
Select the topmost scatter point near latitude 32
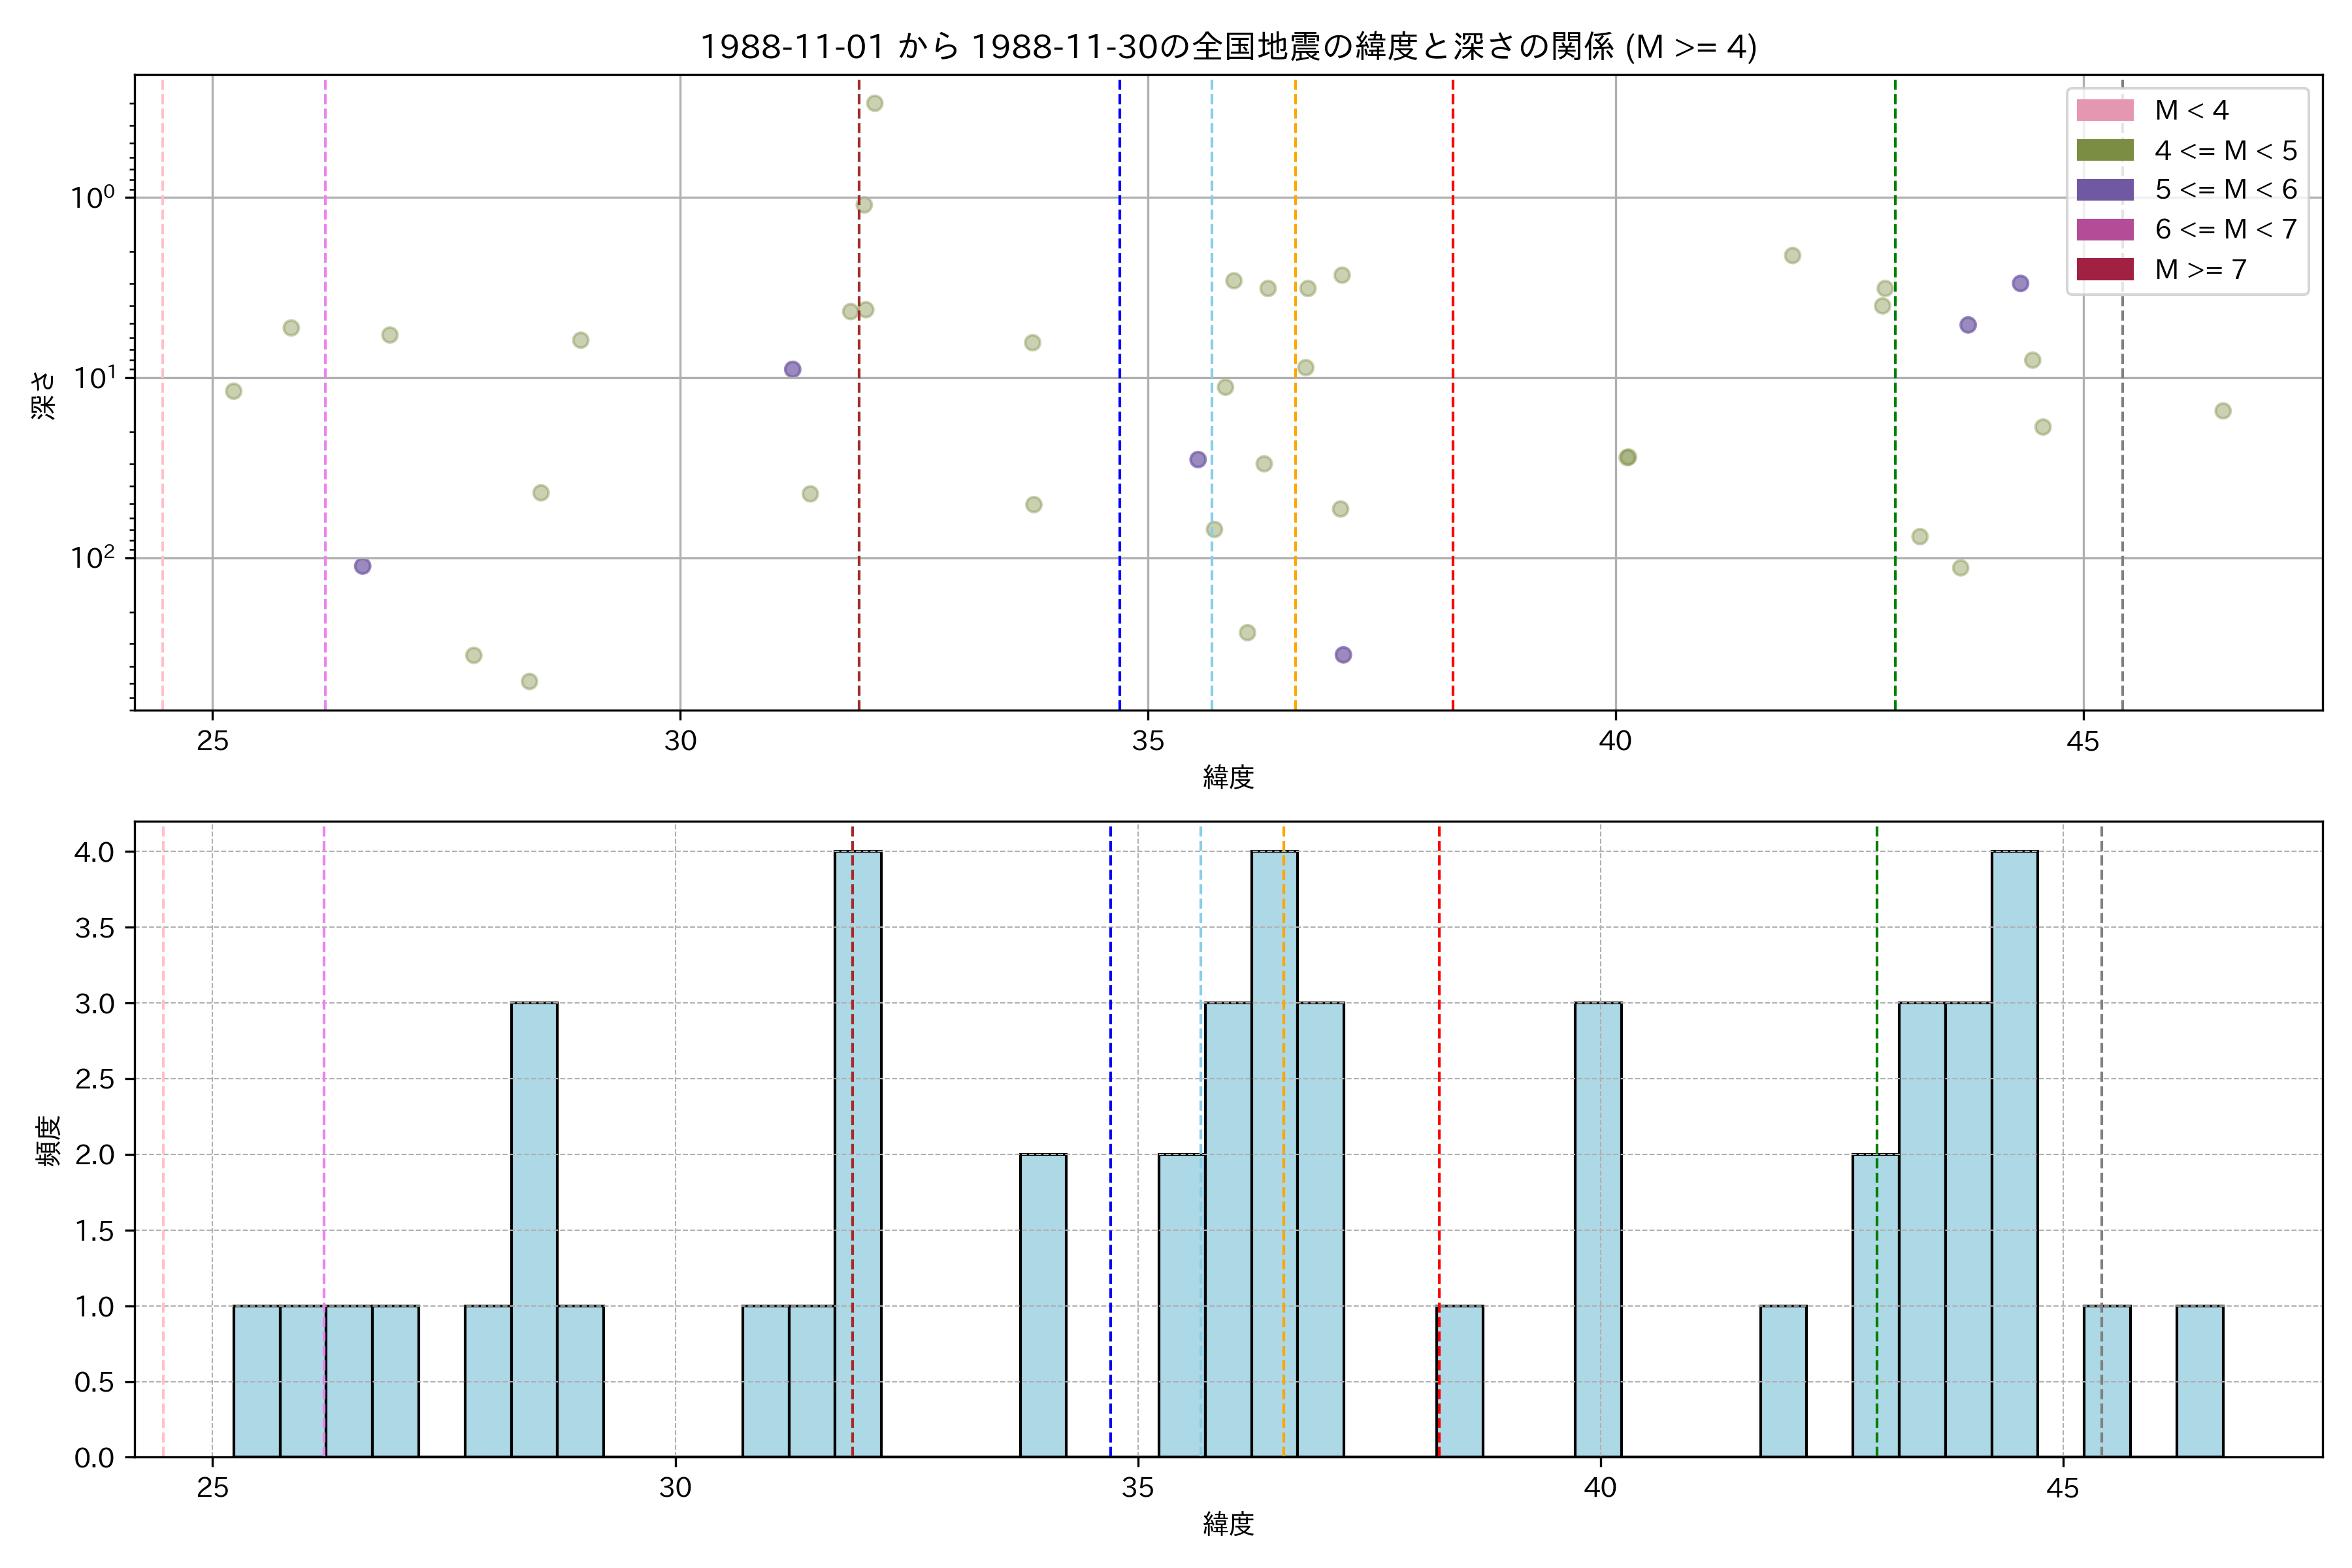[x=874, y=103]
